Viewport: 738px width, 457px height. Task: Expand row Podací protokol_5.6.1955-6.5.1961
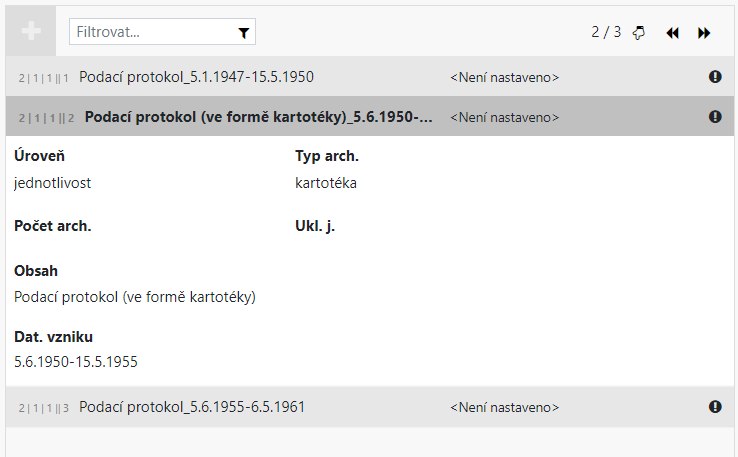point(192,407)
